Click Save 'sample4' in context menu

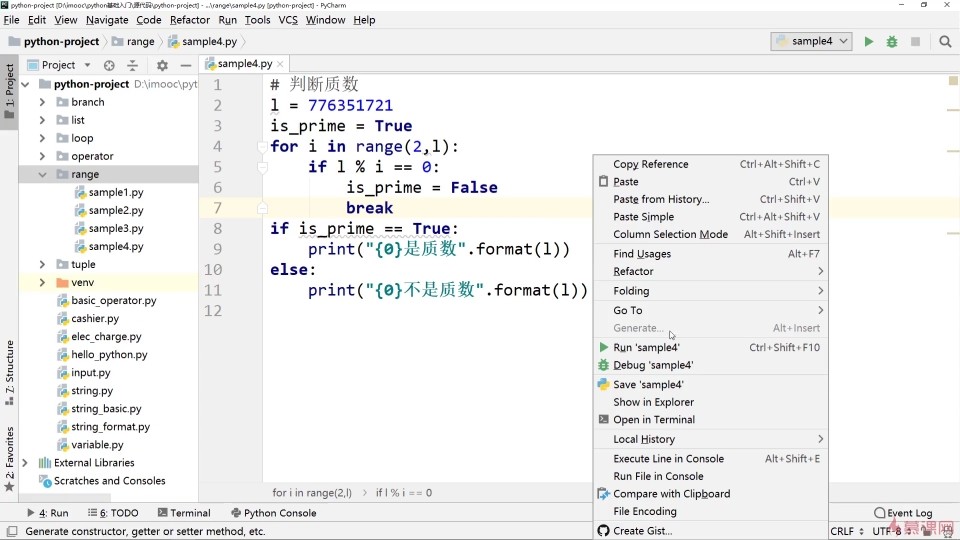711,384
